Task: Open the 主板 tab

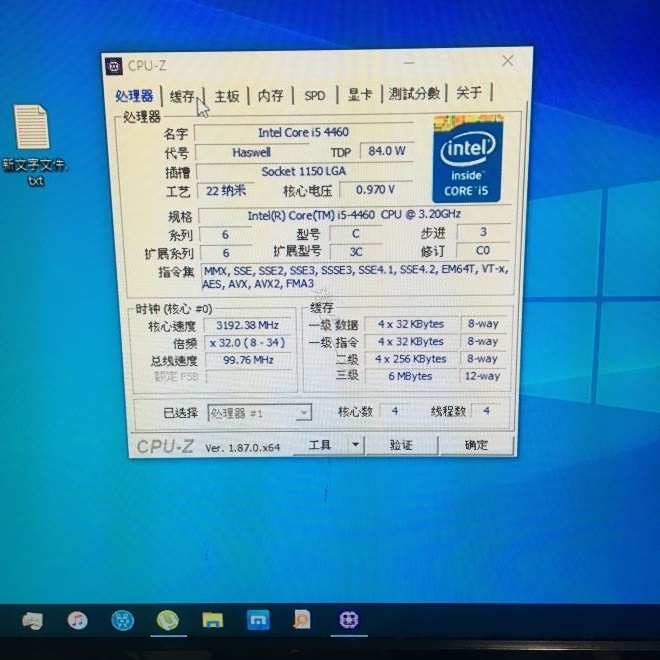Action: [227, 96]
